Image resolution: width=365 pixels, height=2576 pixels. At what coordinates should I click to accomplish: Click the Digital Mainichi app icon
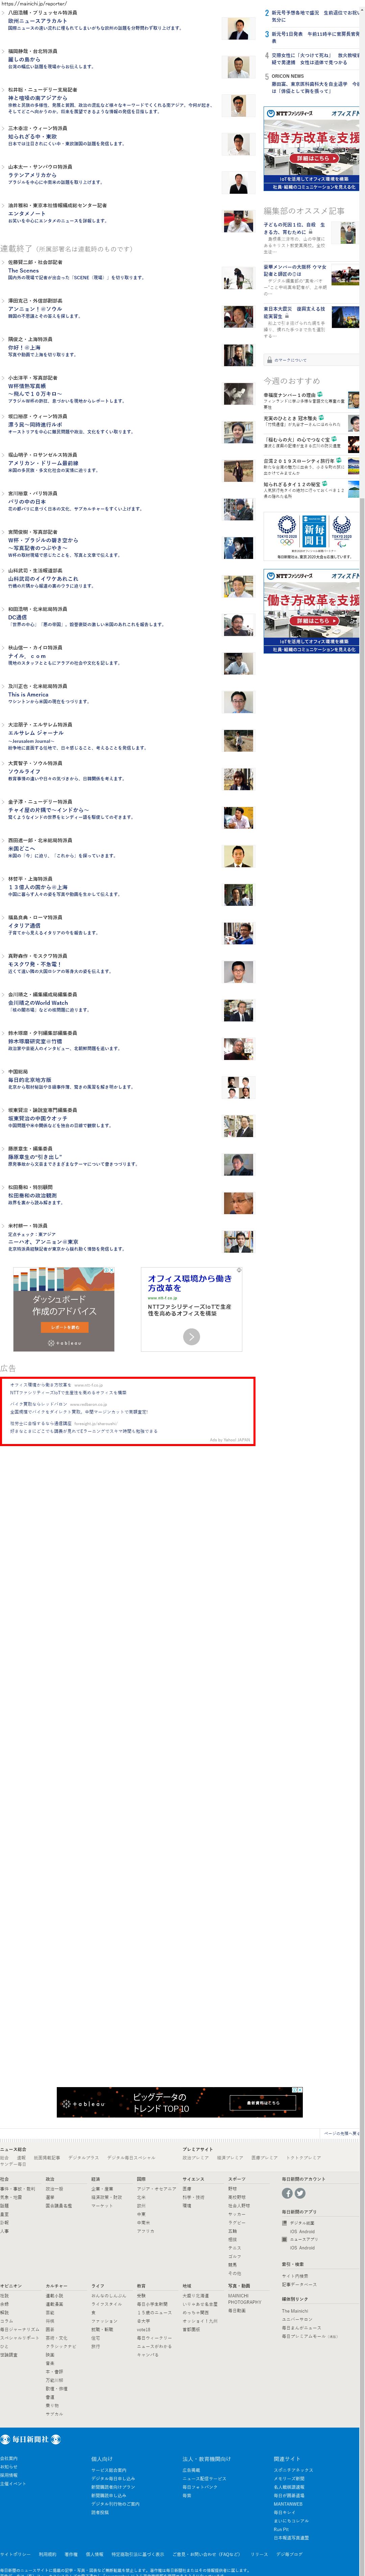pyautogui.click(x=284, y=2222)
